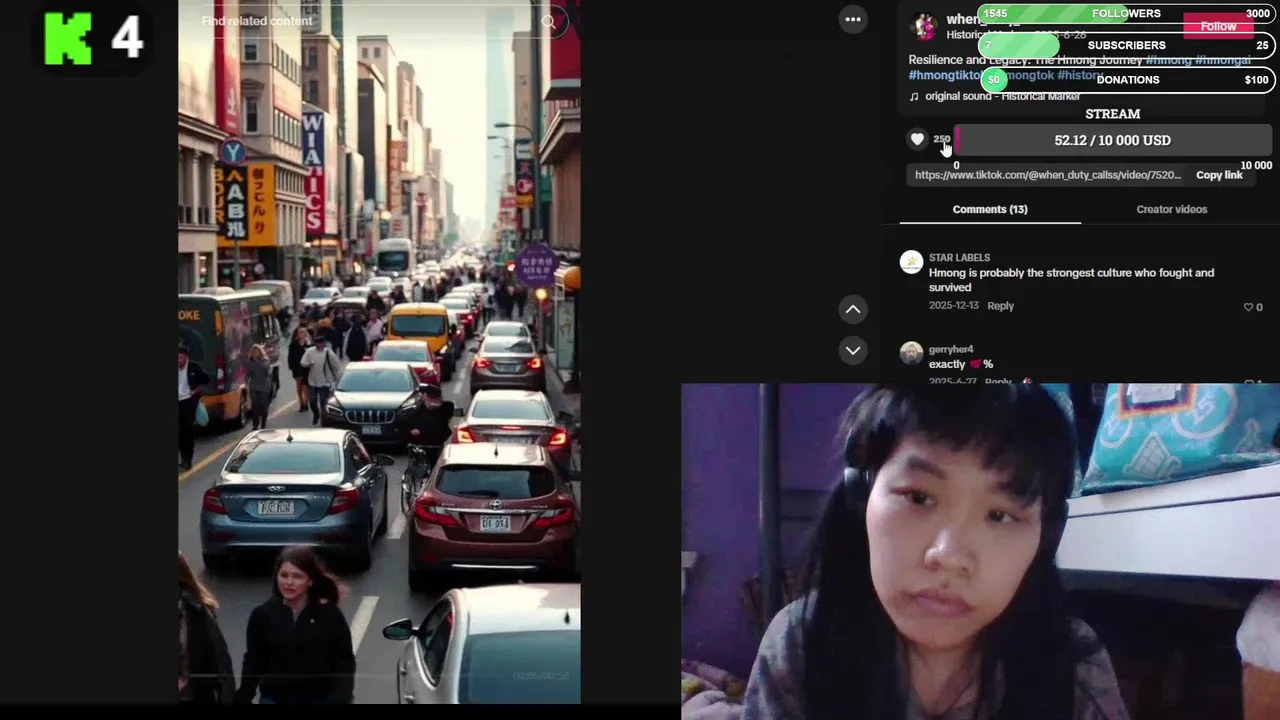Click the STAR LABELS username
The image size is (1280, 720).
click(x=959, y=258)
